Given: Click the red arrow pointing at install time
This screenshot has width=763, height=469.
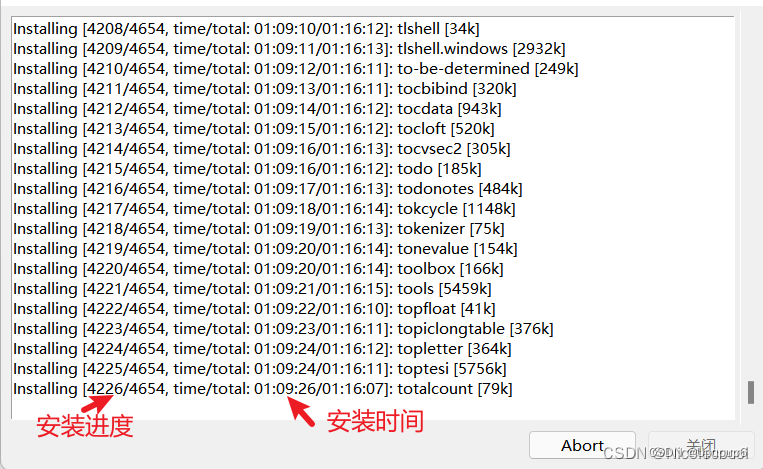Looking at the screenshot, I should 301,411.
